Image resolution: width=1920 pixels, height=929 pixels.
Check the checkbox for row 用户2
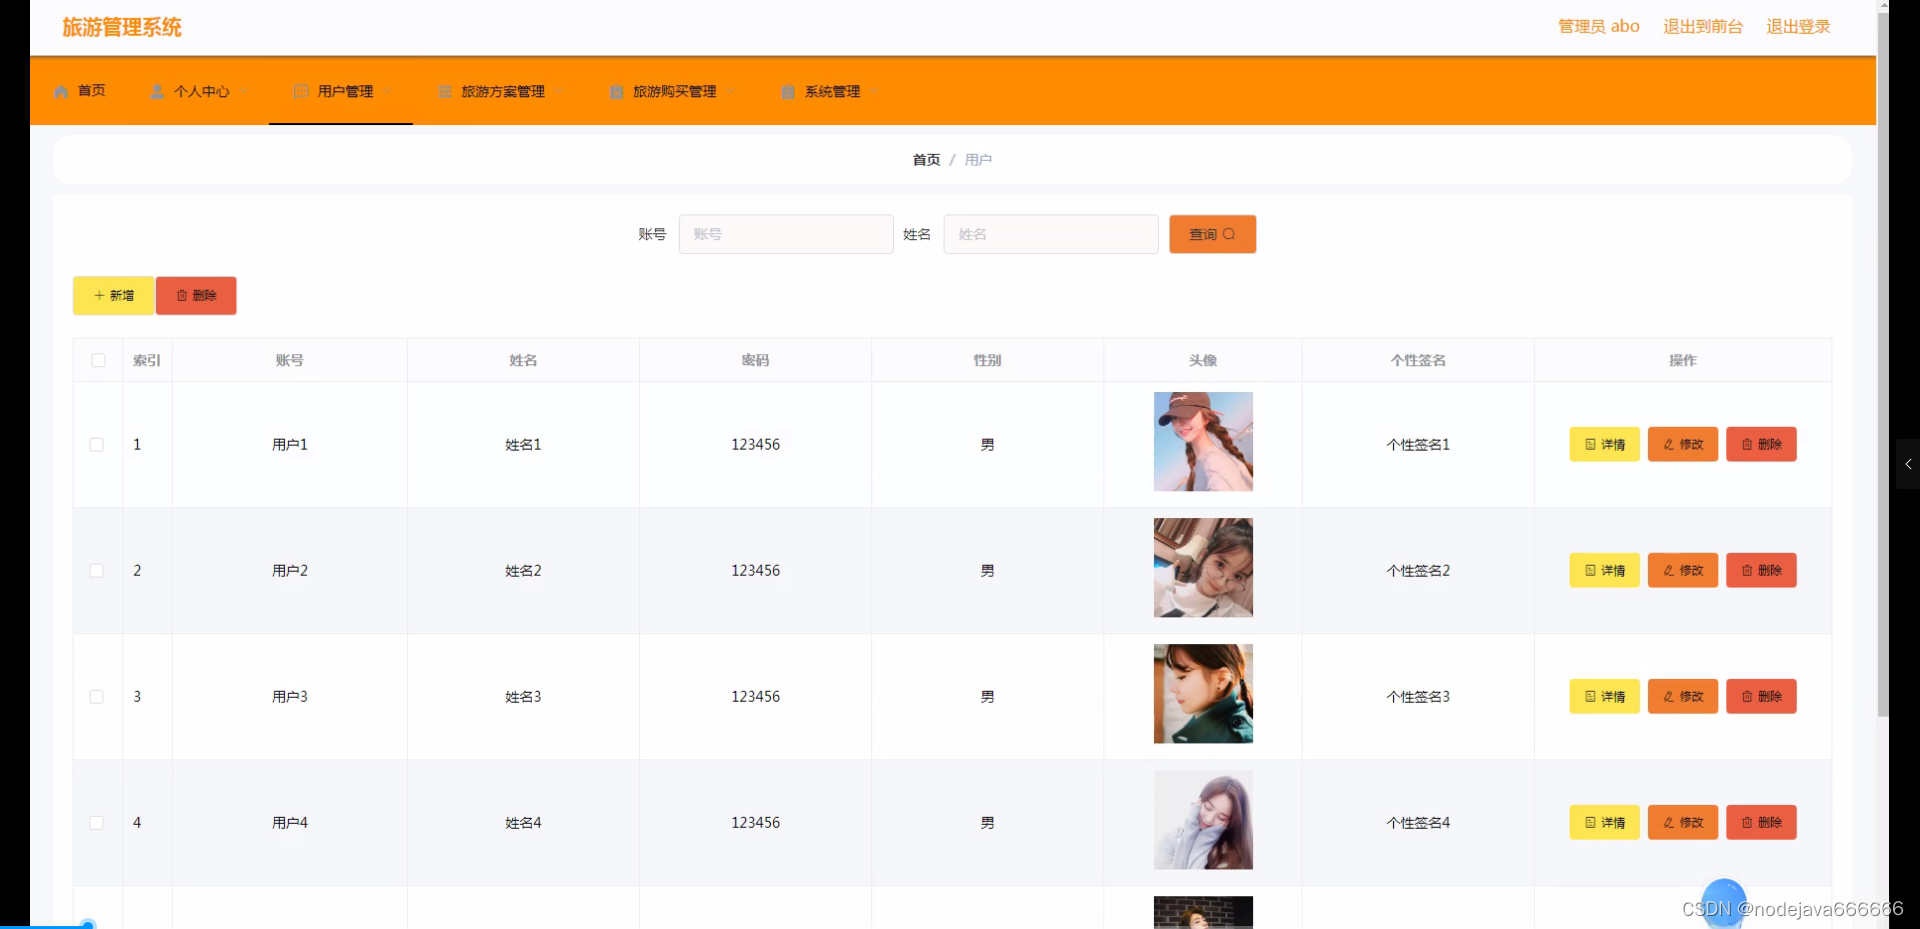97,570
